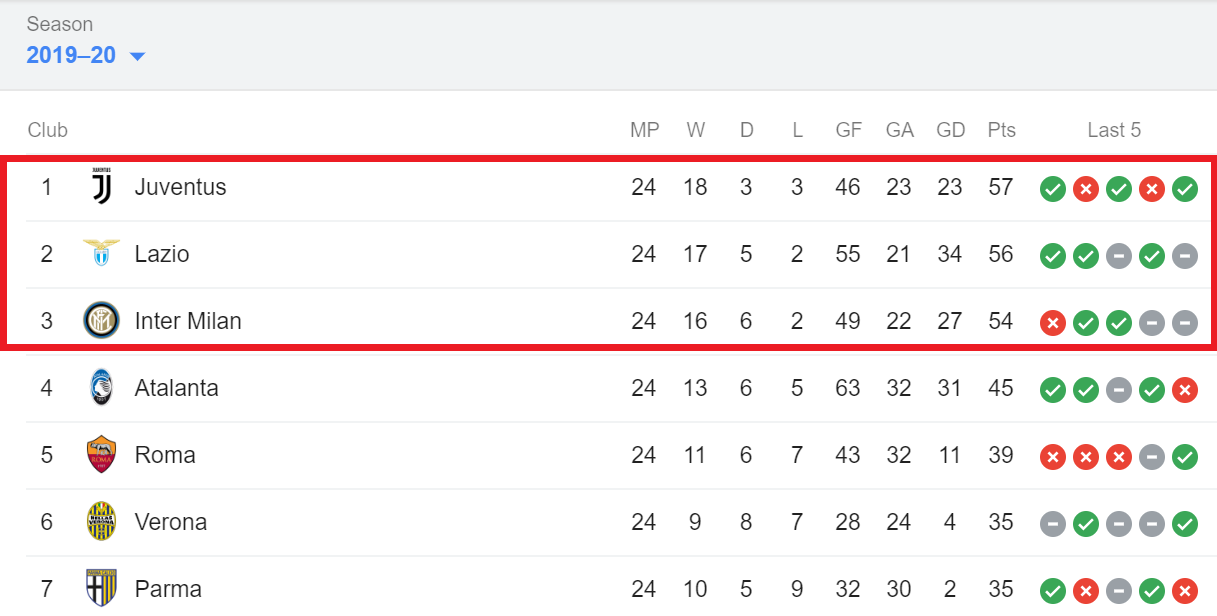Open the Lazio team name link
The image size is (1217, 616).
162,254
